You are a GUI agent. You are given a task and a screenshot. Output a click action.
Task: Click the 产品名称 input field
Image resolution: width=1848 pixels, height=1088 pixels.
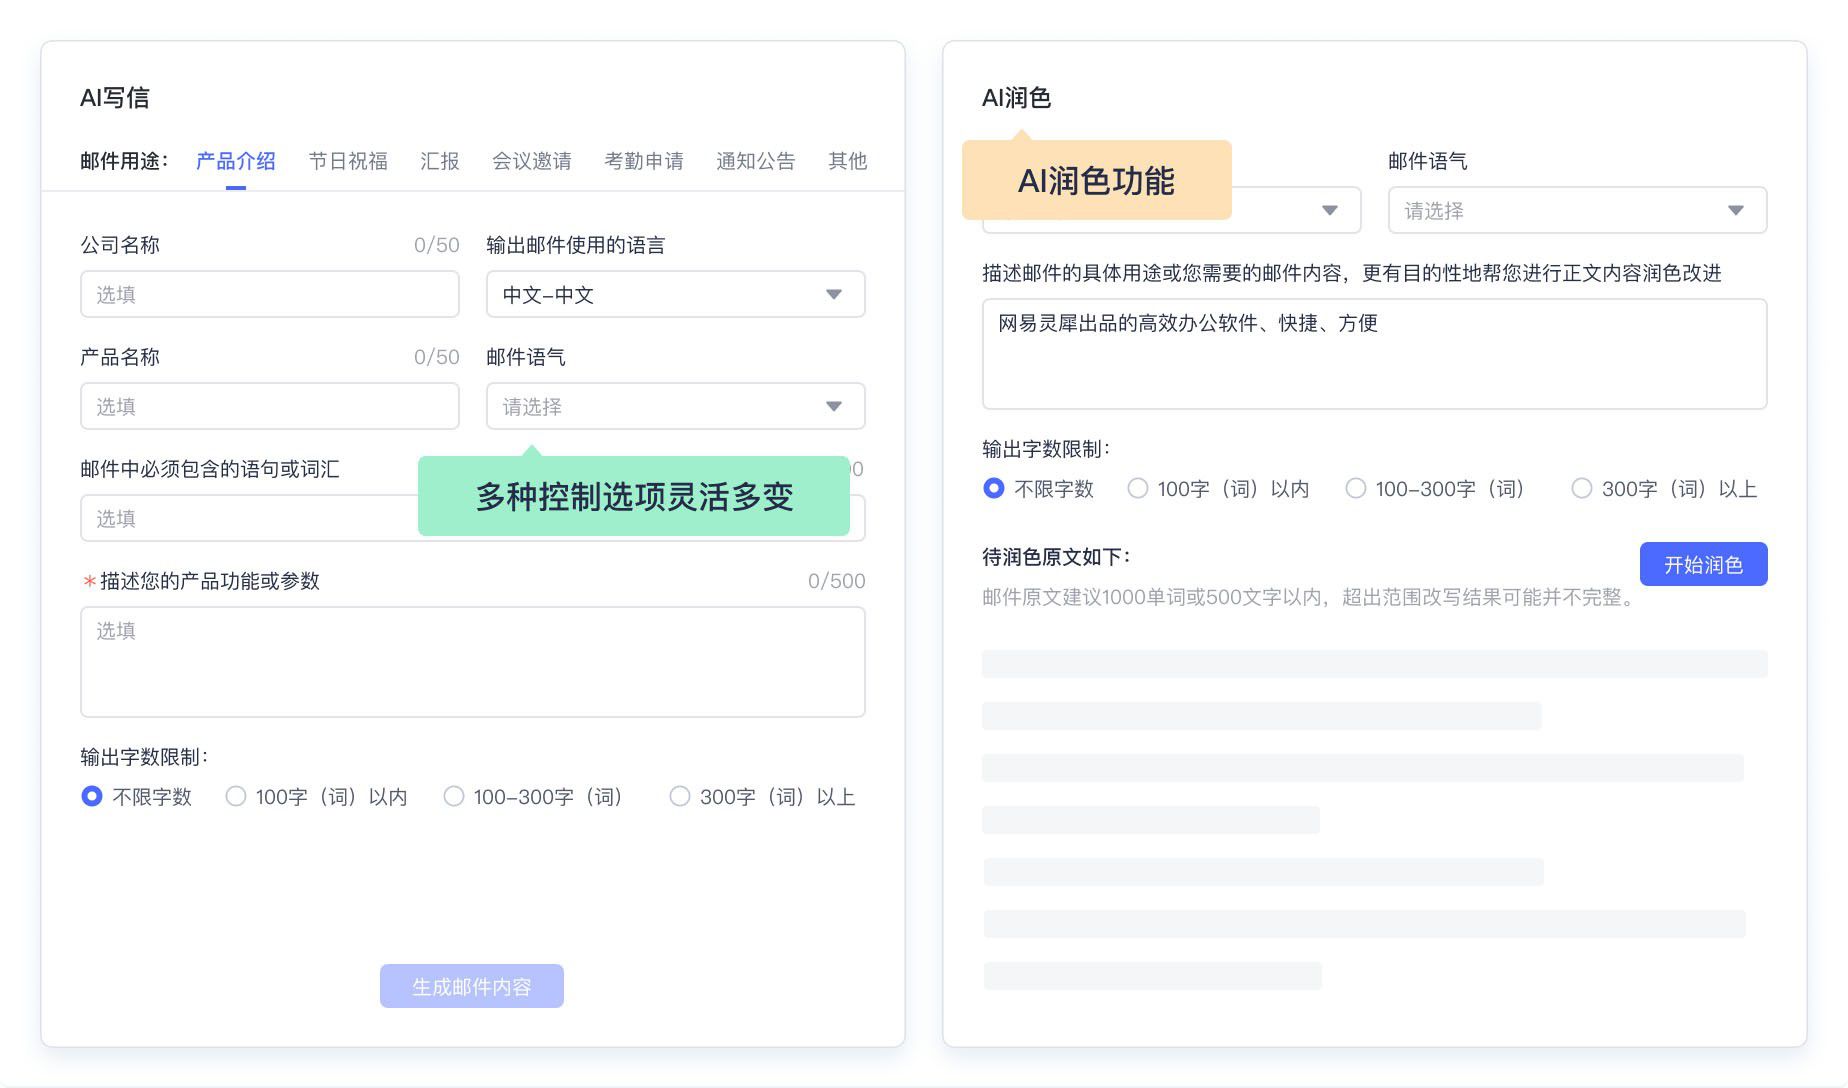click(269, 406)
